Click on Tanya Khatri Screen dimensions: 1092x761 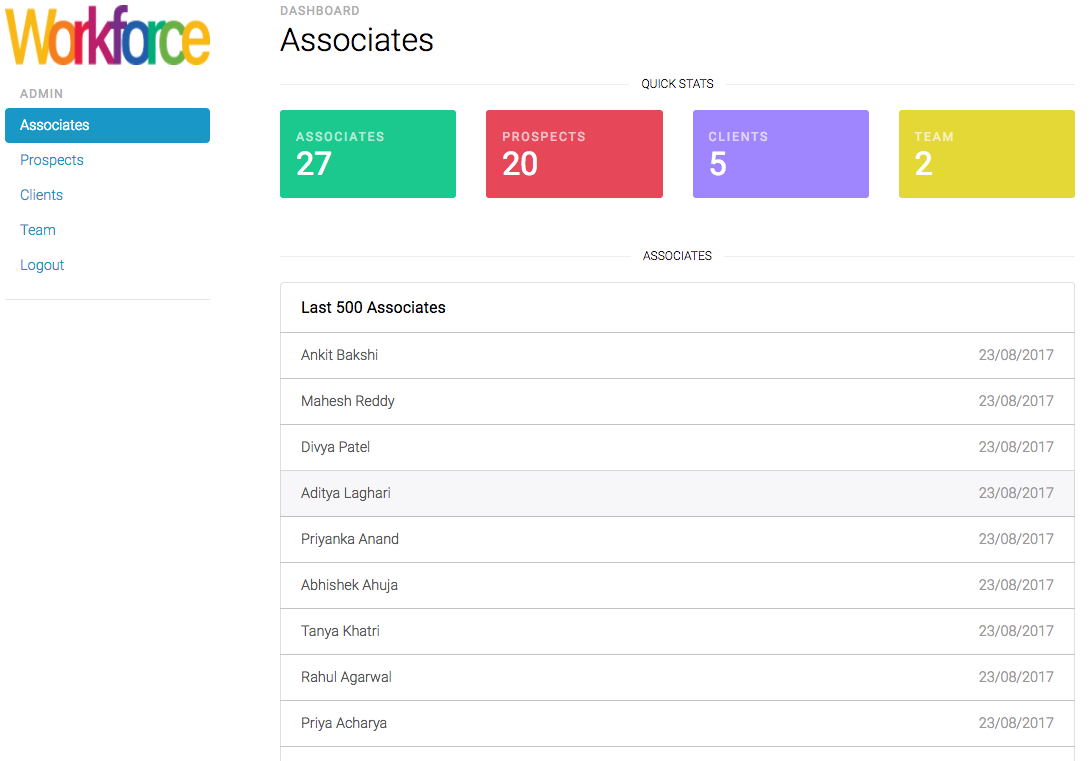(678, 631)
